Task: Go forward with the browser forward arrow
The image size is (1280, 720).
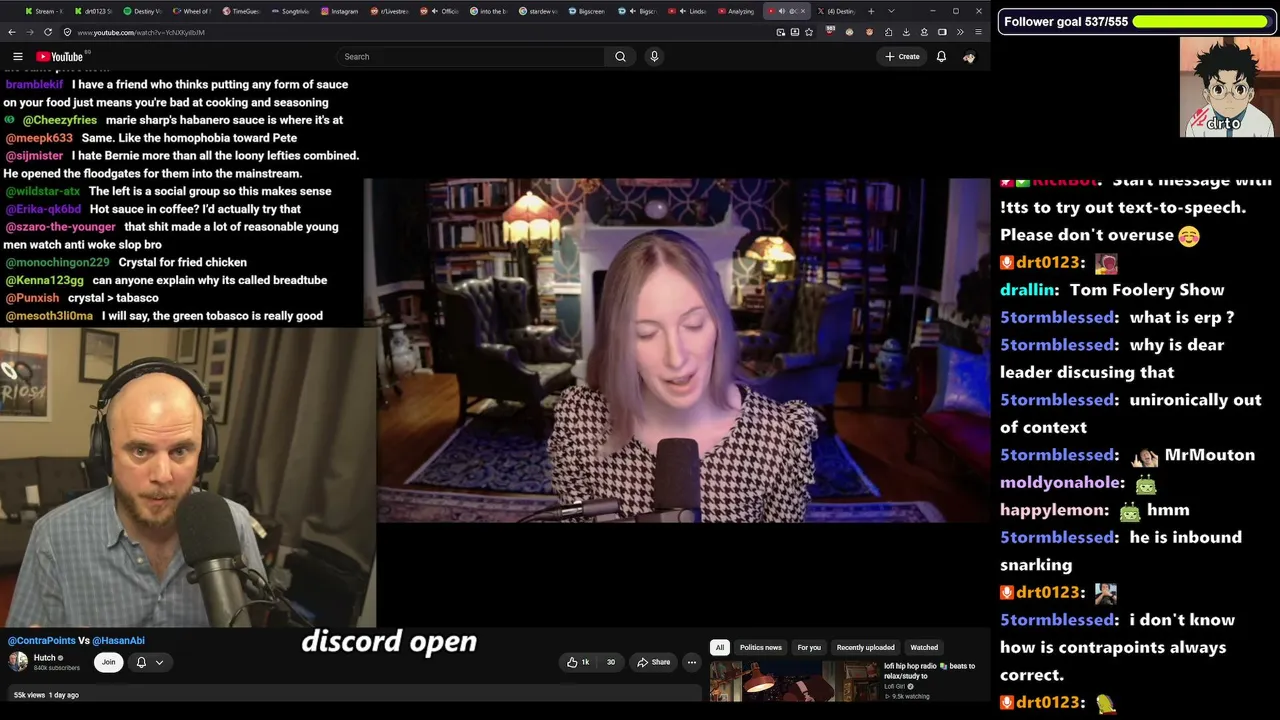Action: [30, 32]
